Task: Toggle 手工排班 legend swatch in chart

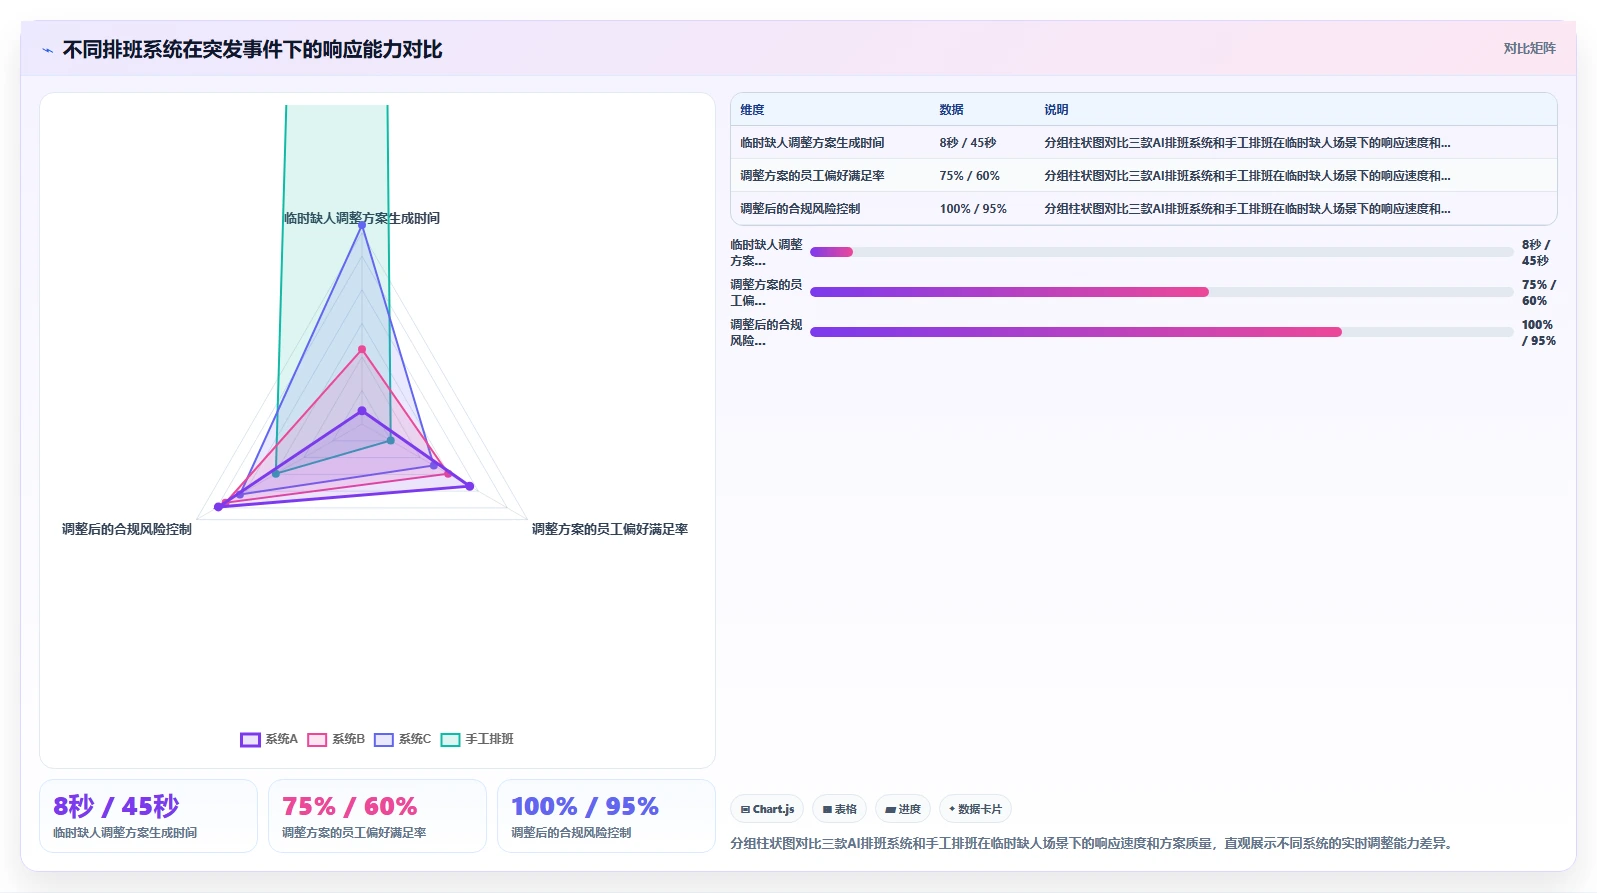Action: [x=450, y=740]
